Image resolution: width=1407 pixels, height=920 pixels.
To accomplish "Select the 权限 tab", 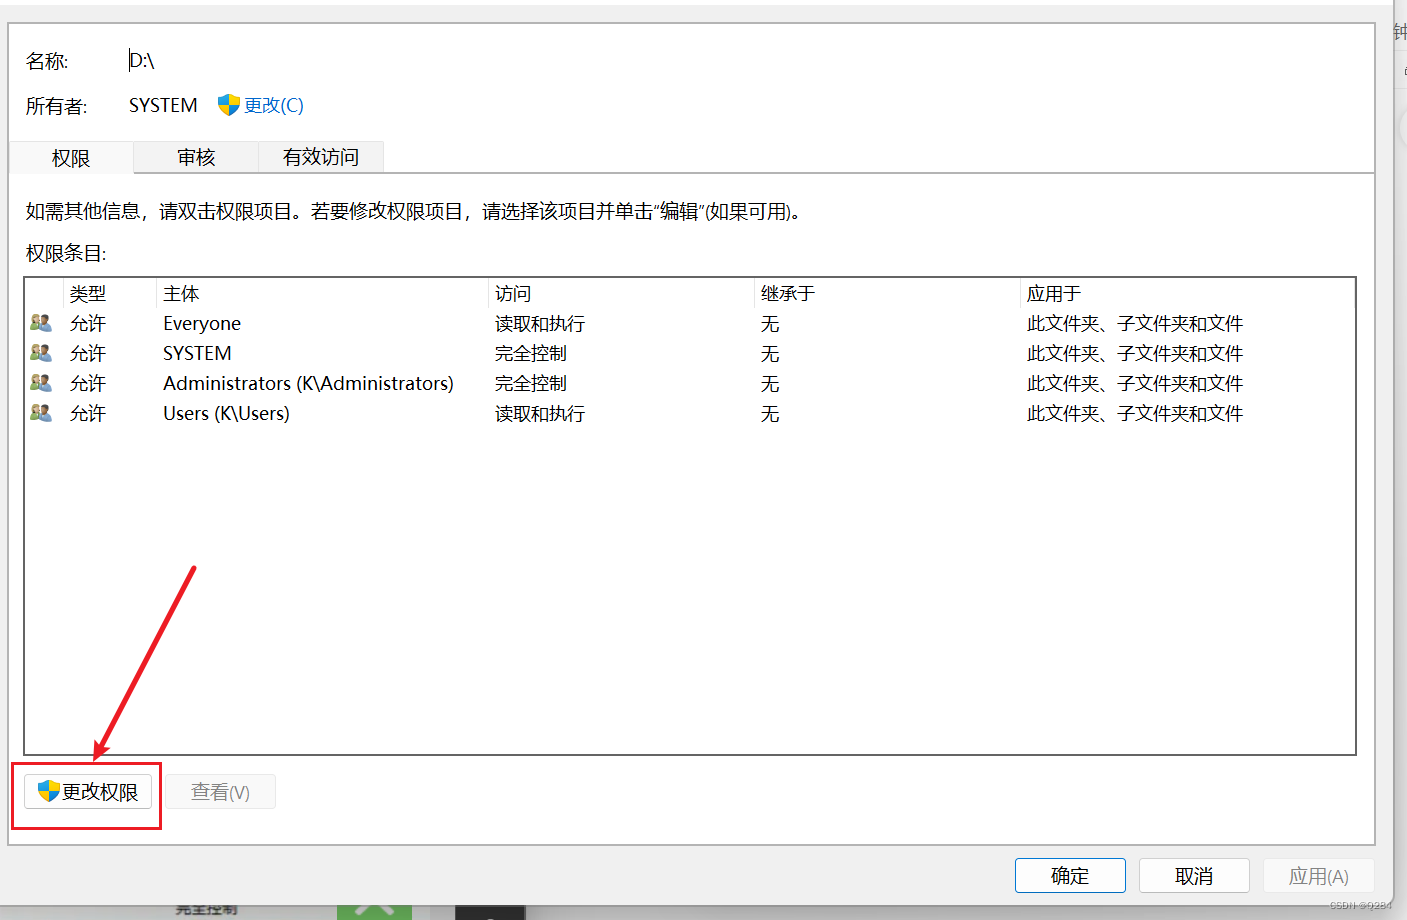I will (70, 157).
